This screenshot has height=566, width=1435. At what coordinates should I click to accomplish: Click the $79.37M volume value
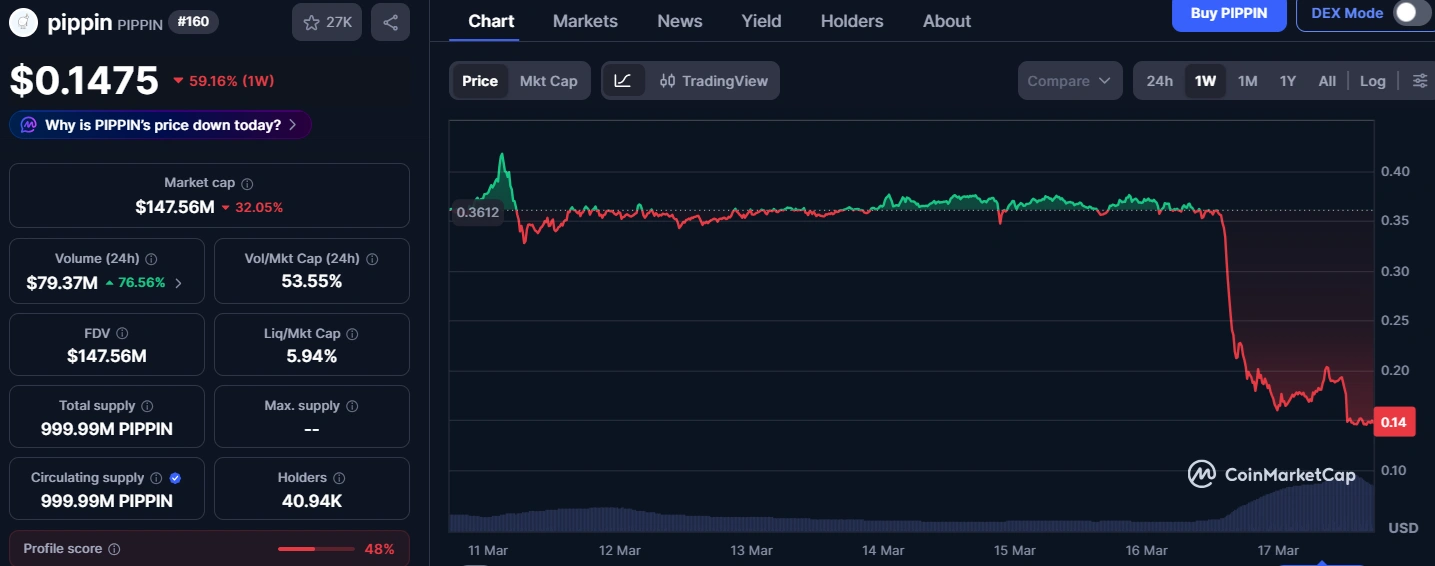click(62, 283)
